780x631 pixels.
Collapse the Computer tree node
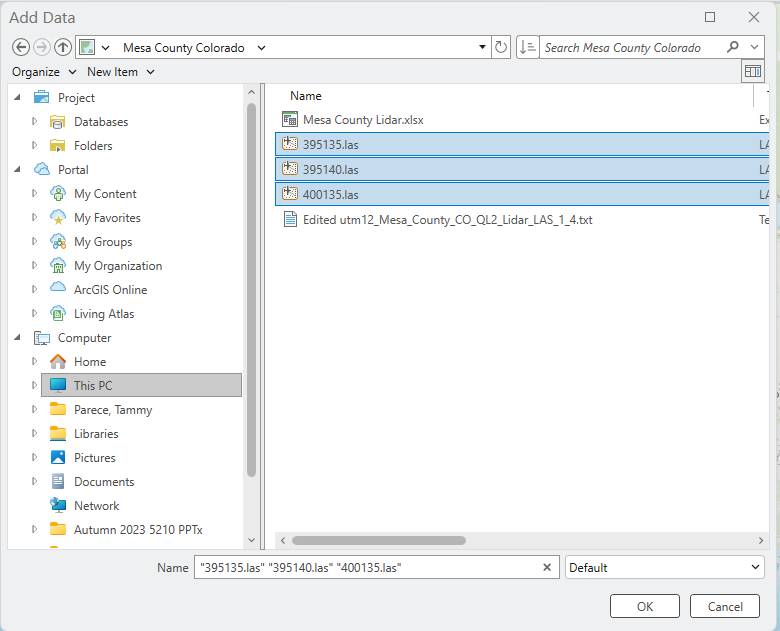point(17,337)
